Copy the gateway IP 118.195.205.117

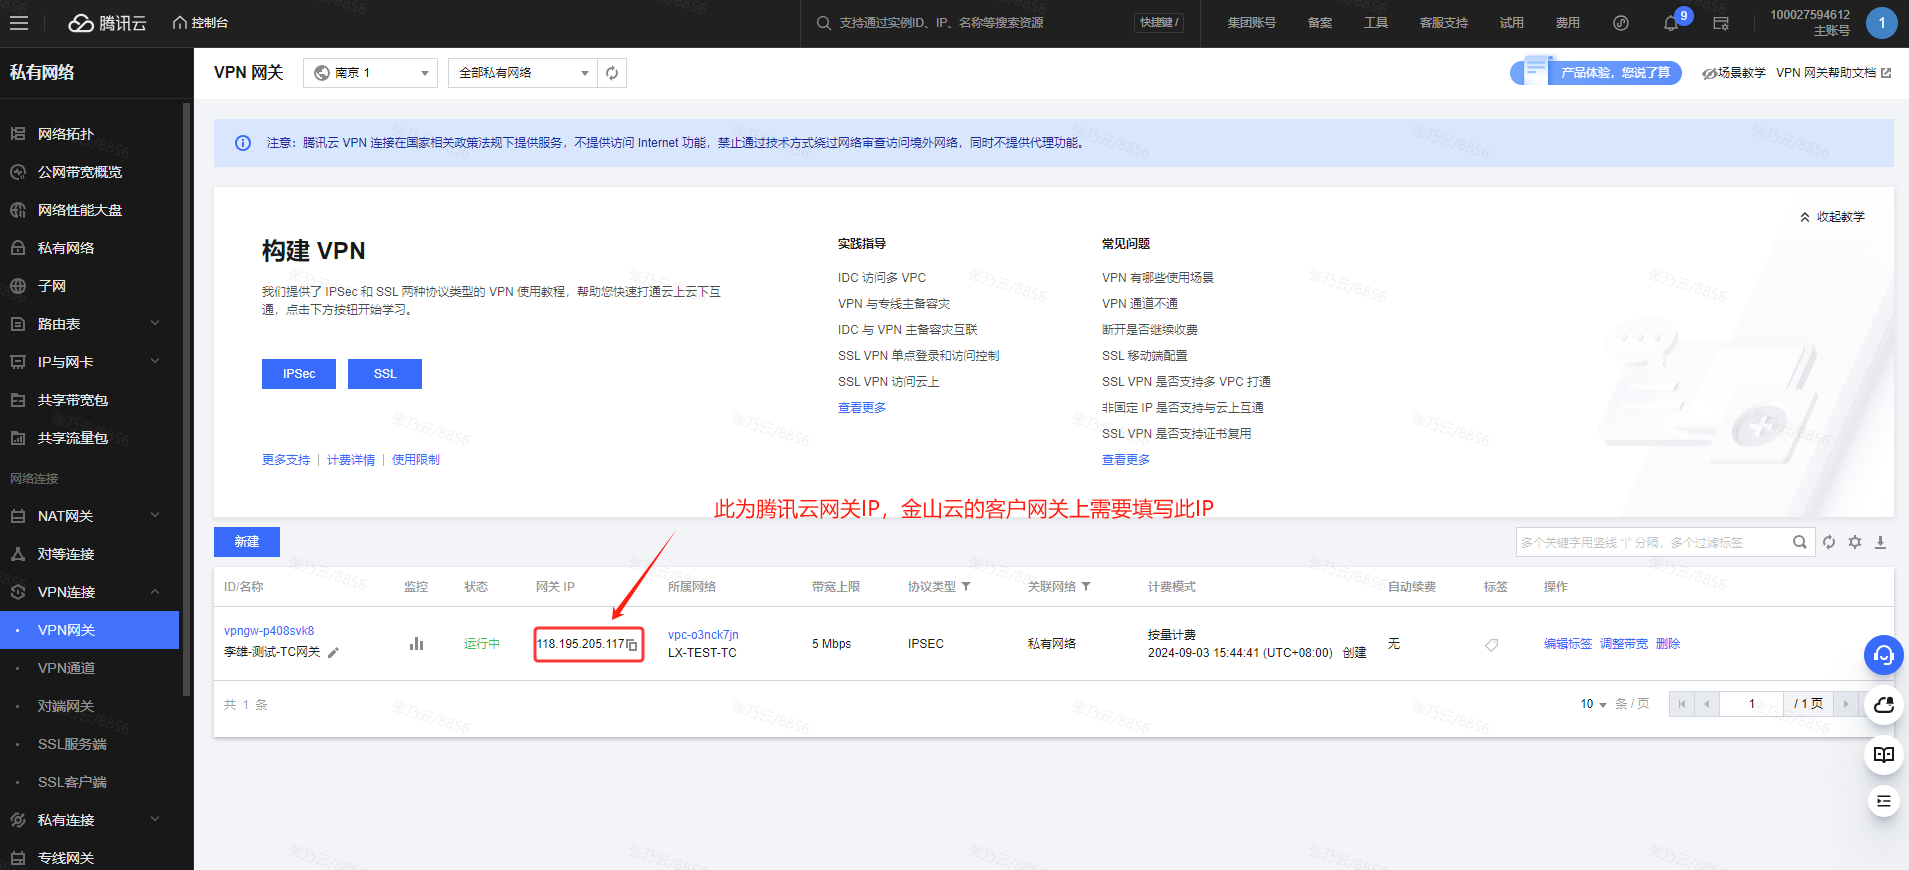(x=632, y=645)
